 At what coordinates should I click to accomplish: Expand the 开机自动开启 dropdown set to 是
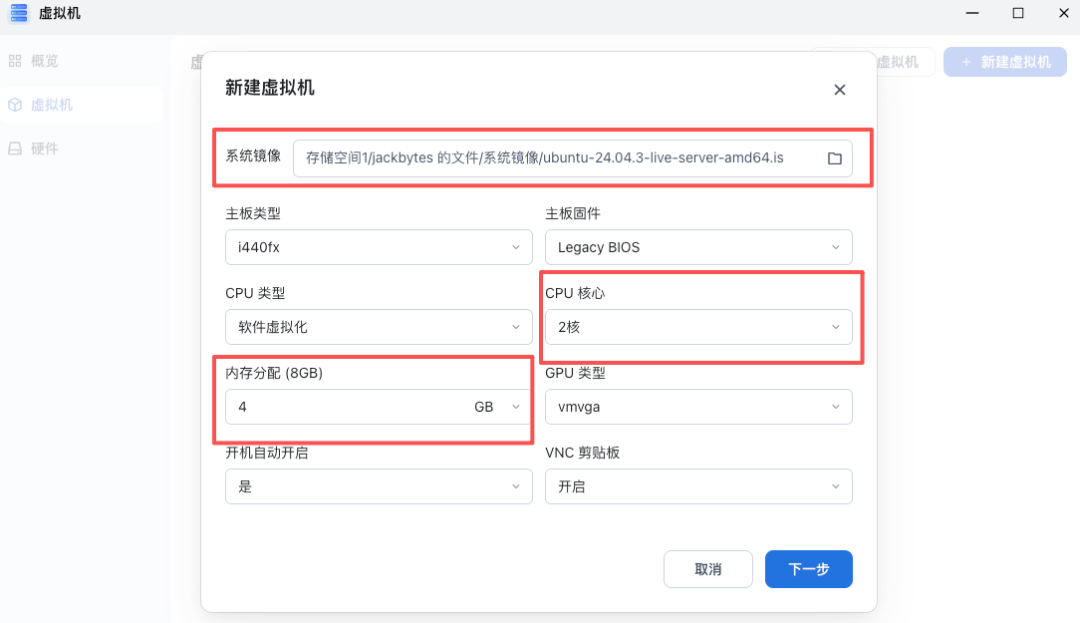pos(378,486)
